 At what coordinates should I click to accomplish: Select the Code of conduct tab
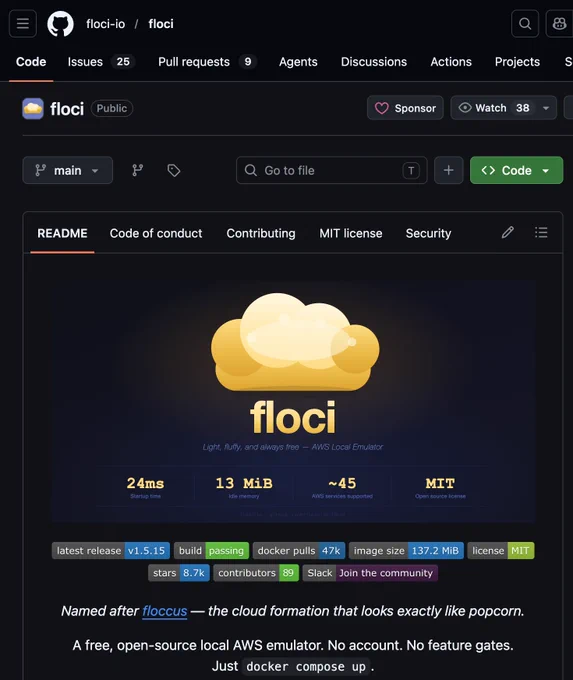coord(156,233)
